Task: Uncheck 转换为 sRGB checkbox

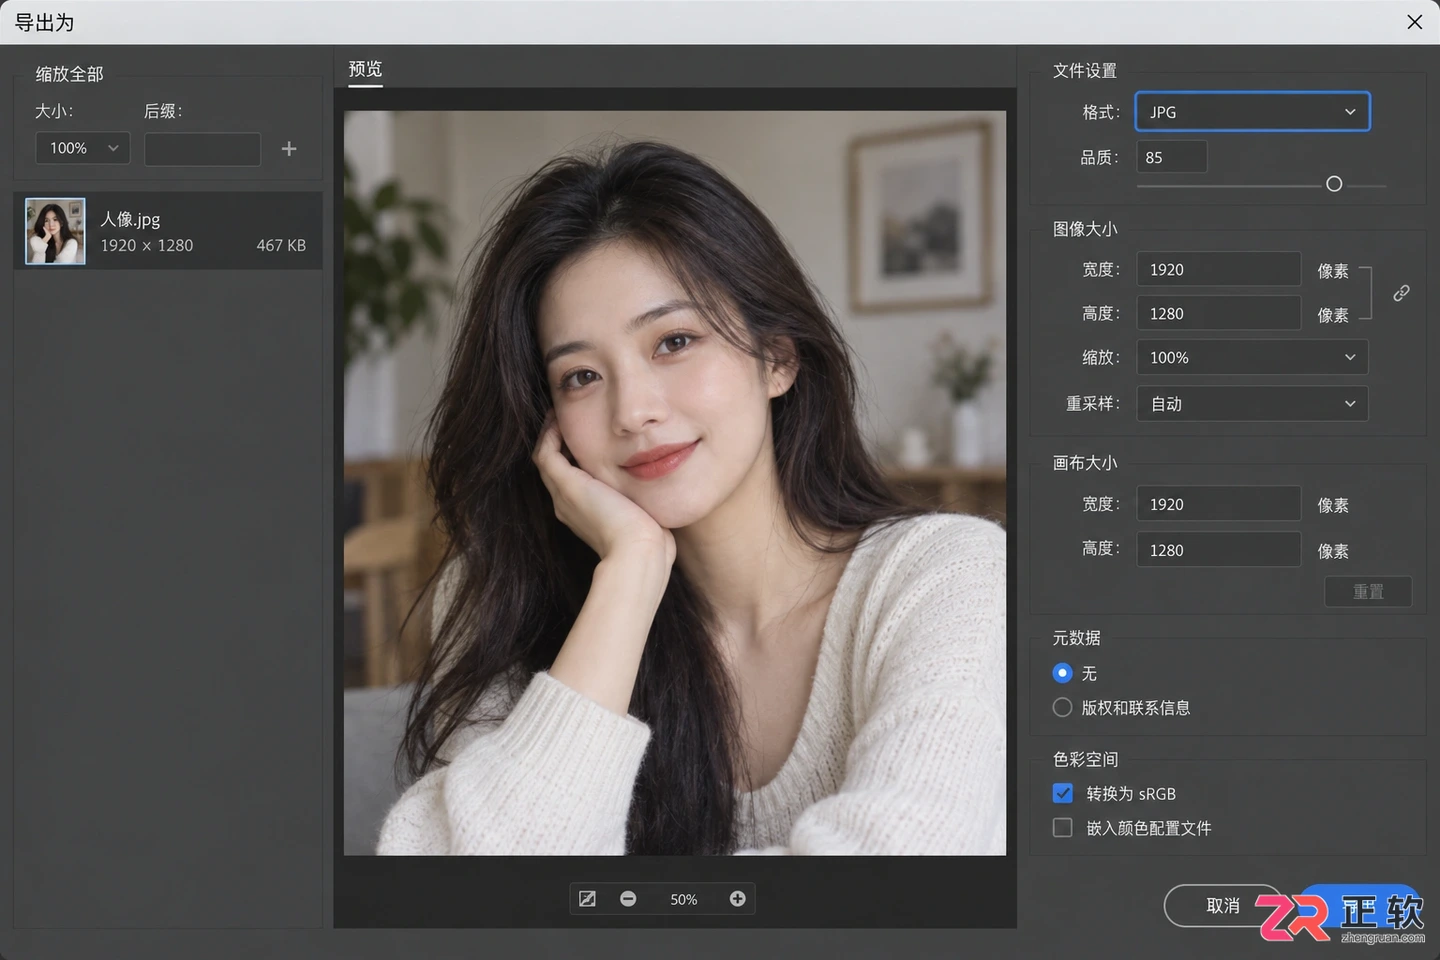Action: pos(1063,793)
